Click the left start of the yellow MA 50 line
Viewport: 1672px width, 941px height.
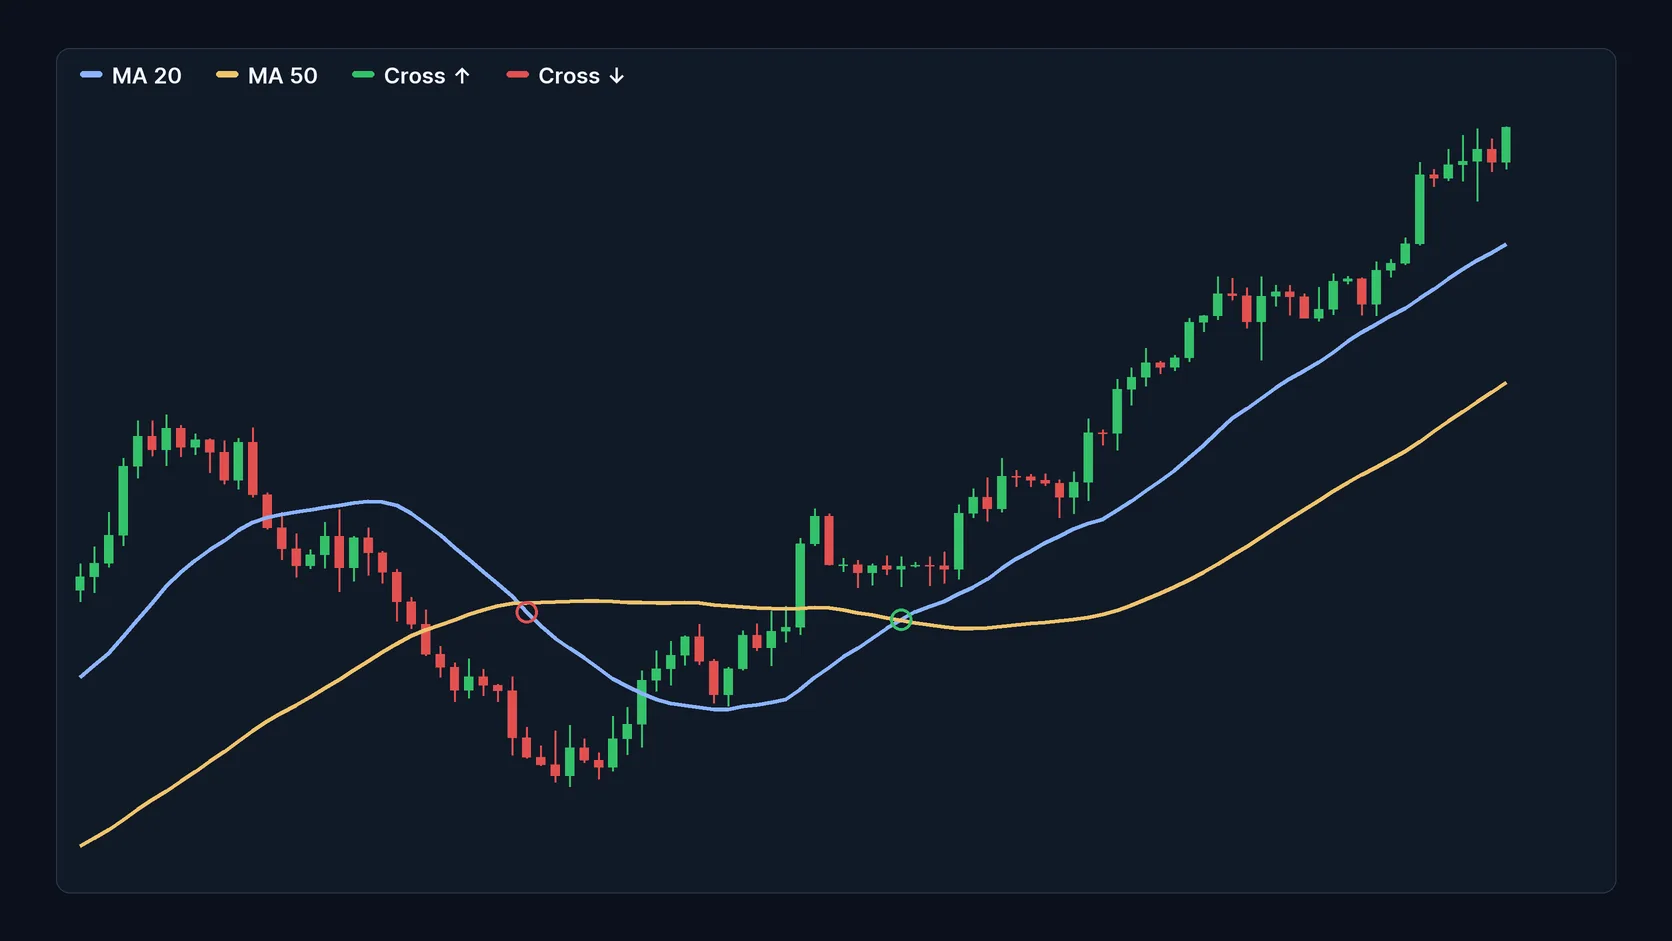(81, 846)
